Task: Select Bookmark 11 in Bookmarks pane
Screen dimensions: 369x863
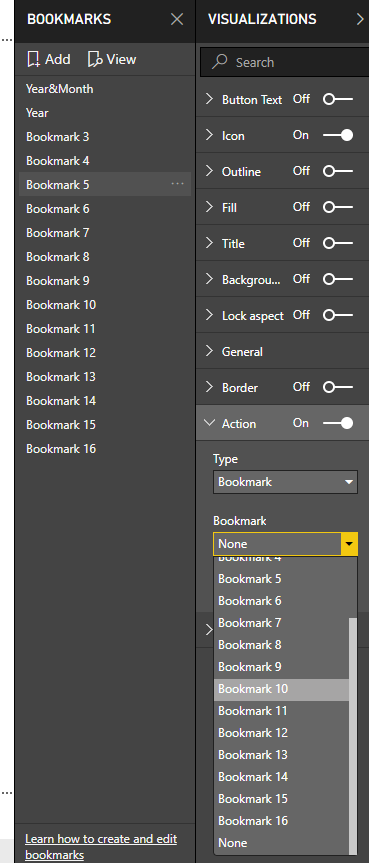Action: point(105,329)
